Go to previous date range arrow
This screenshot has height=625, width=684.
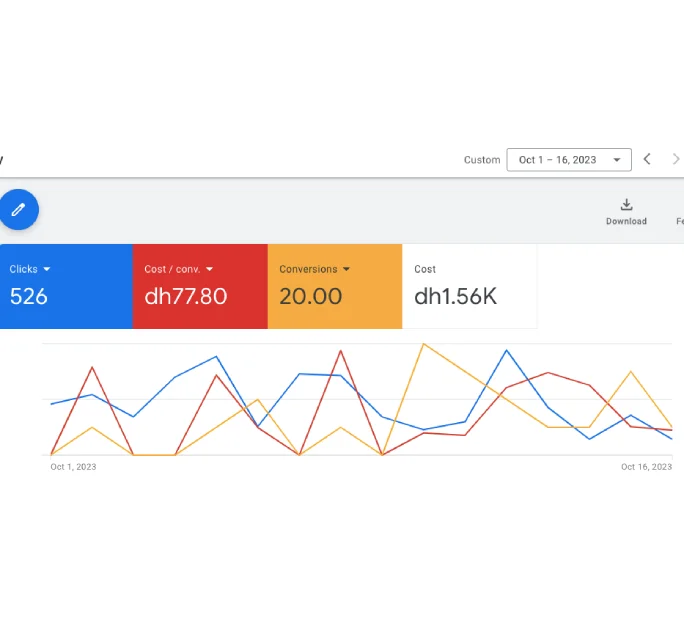click(647, 159)
